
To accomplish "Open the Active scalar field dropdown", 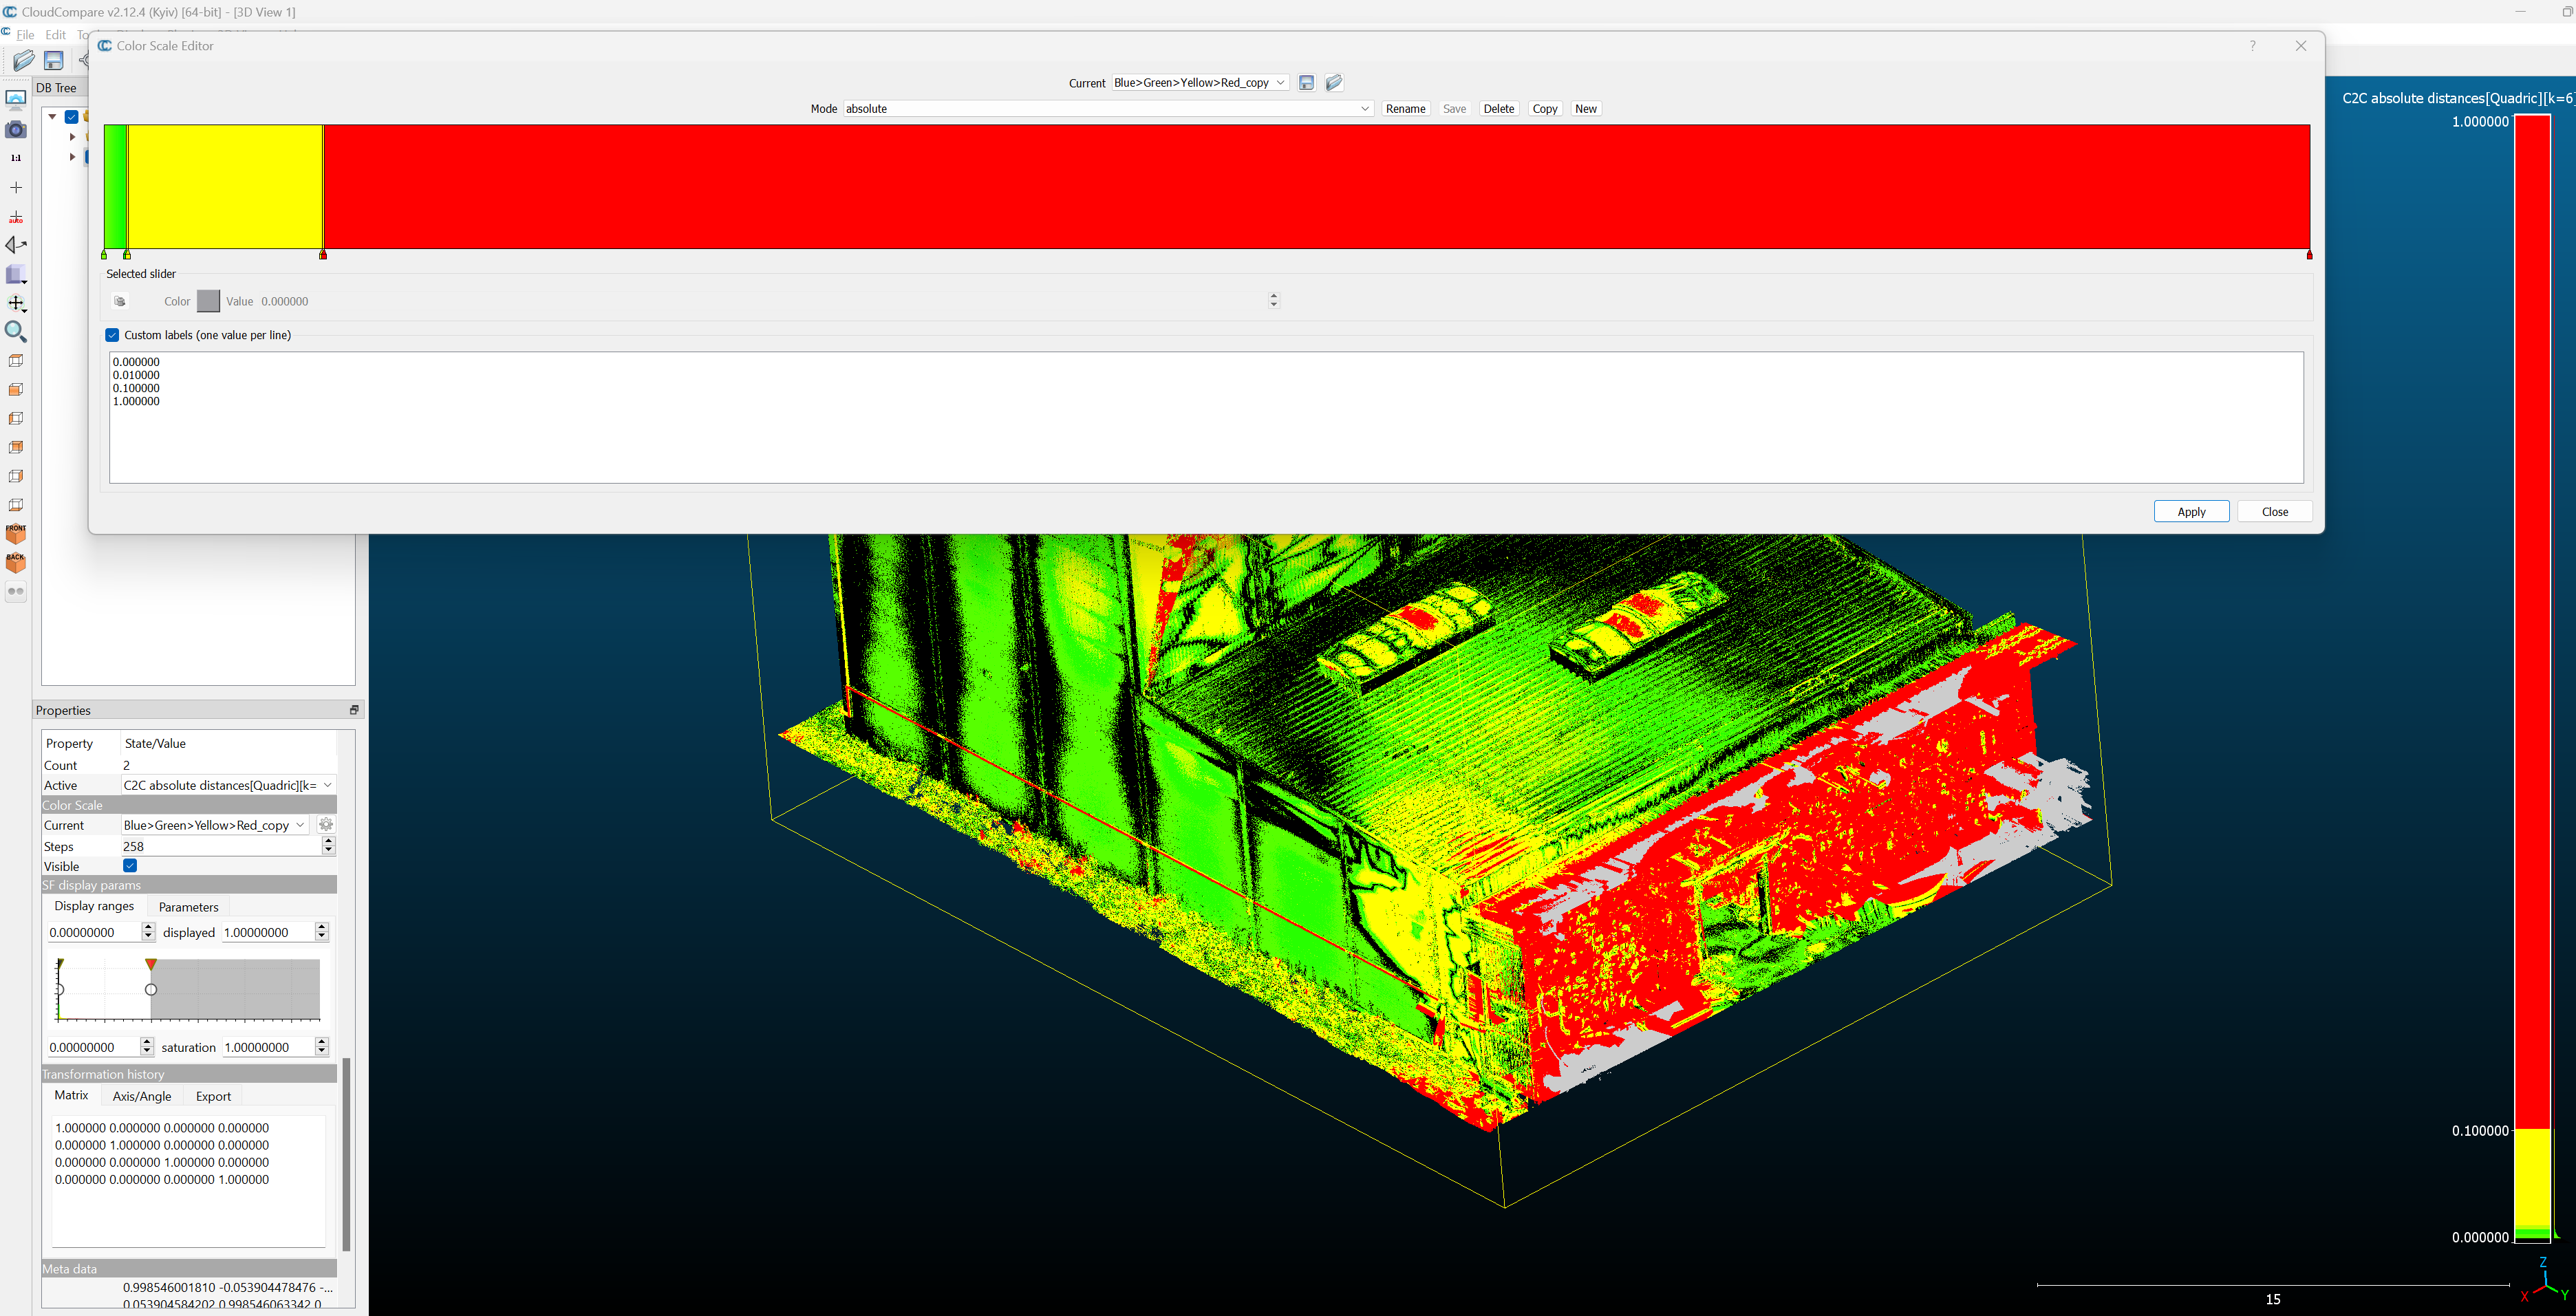I will coord(228,785).
